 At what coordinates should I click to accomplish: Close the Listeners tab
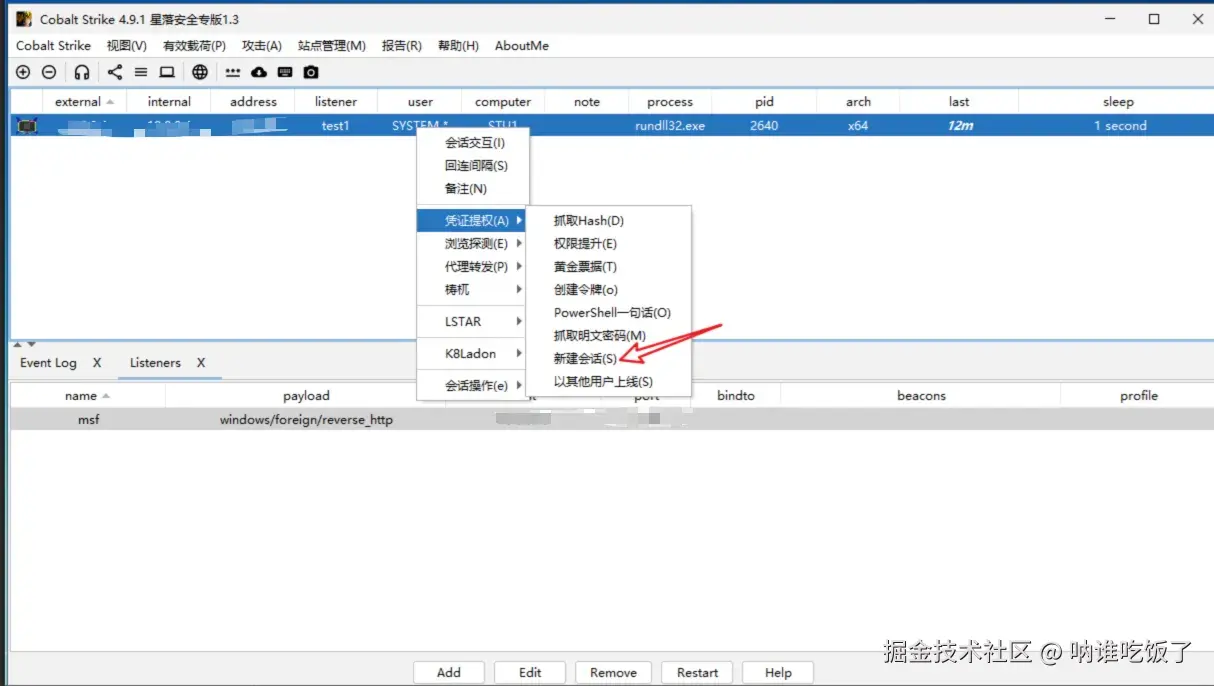pos(201,363)
